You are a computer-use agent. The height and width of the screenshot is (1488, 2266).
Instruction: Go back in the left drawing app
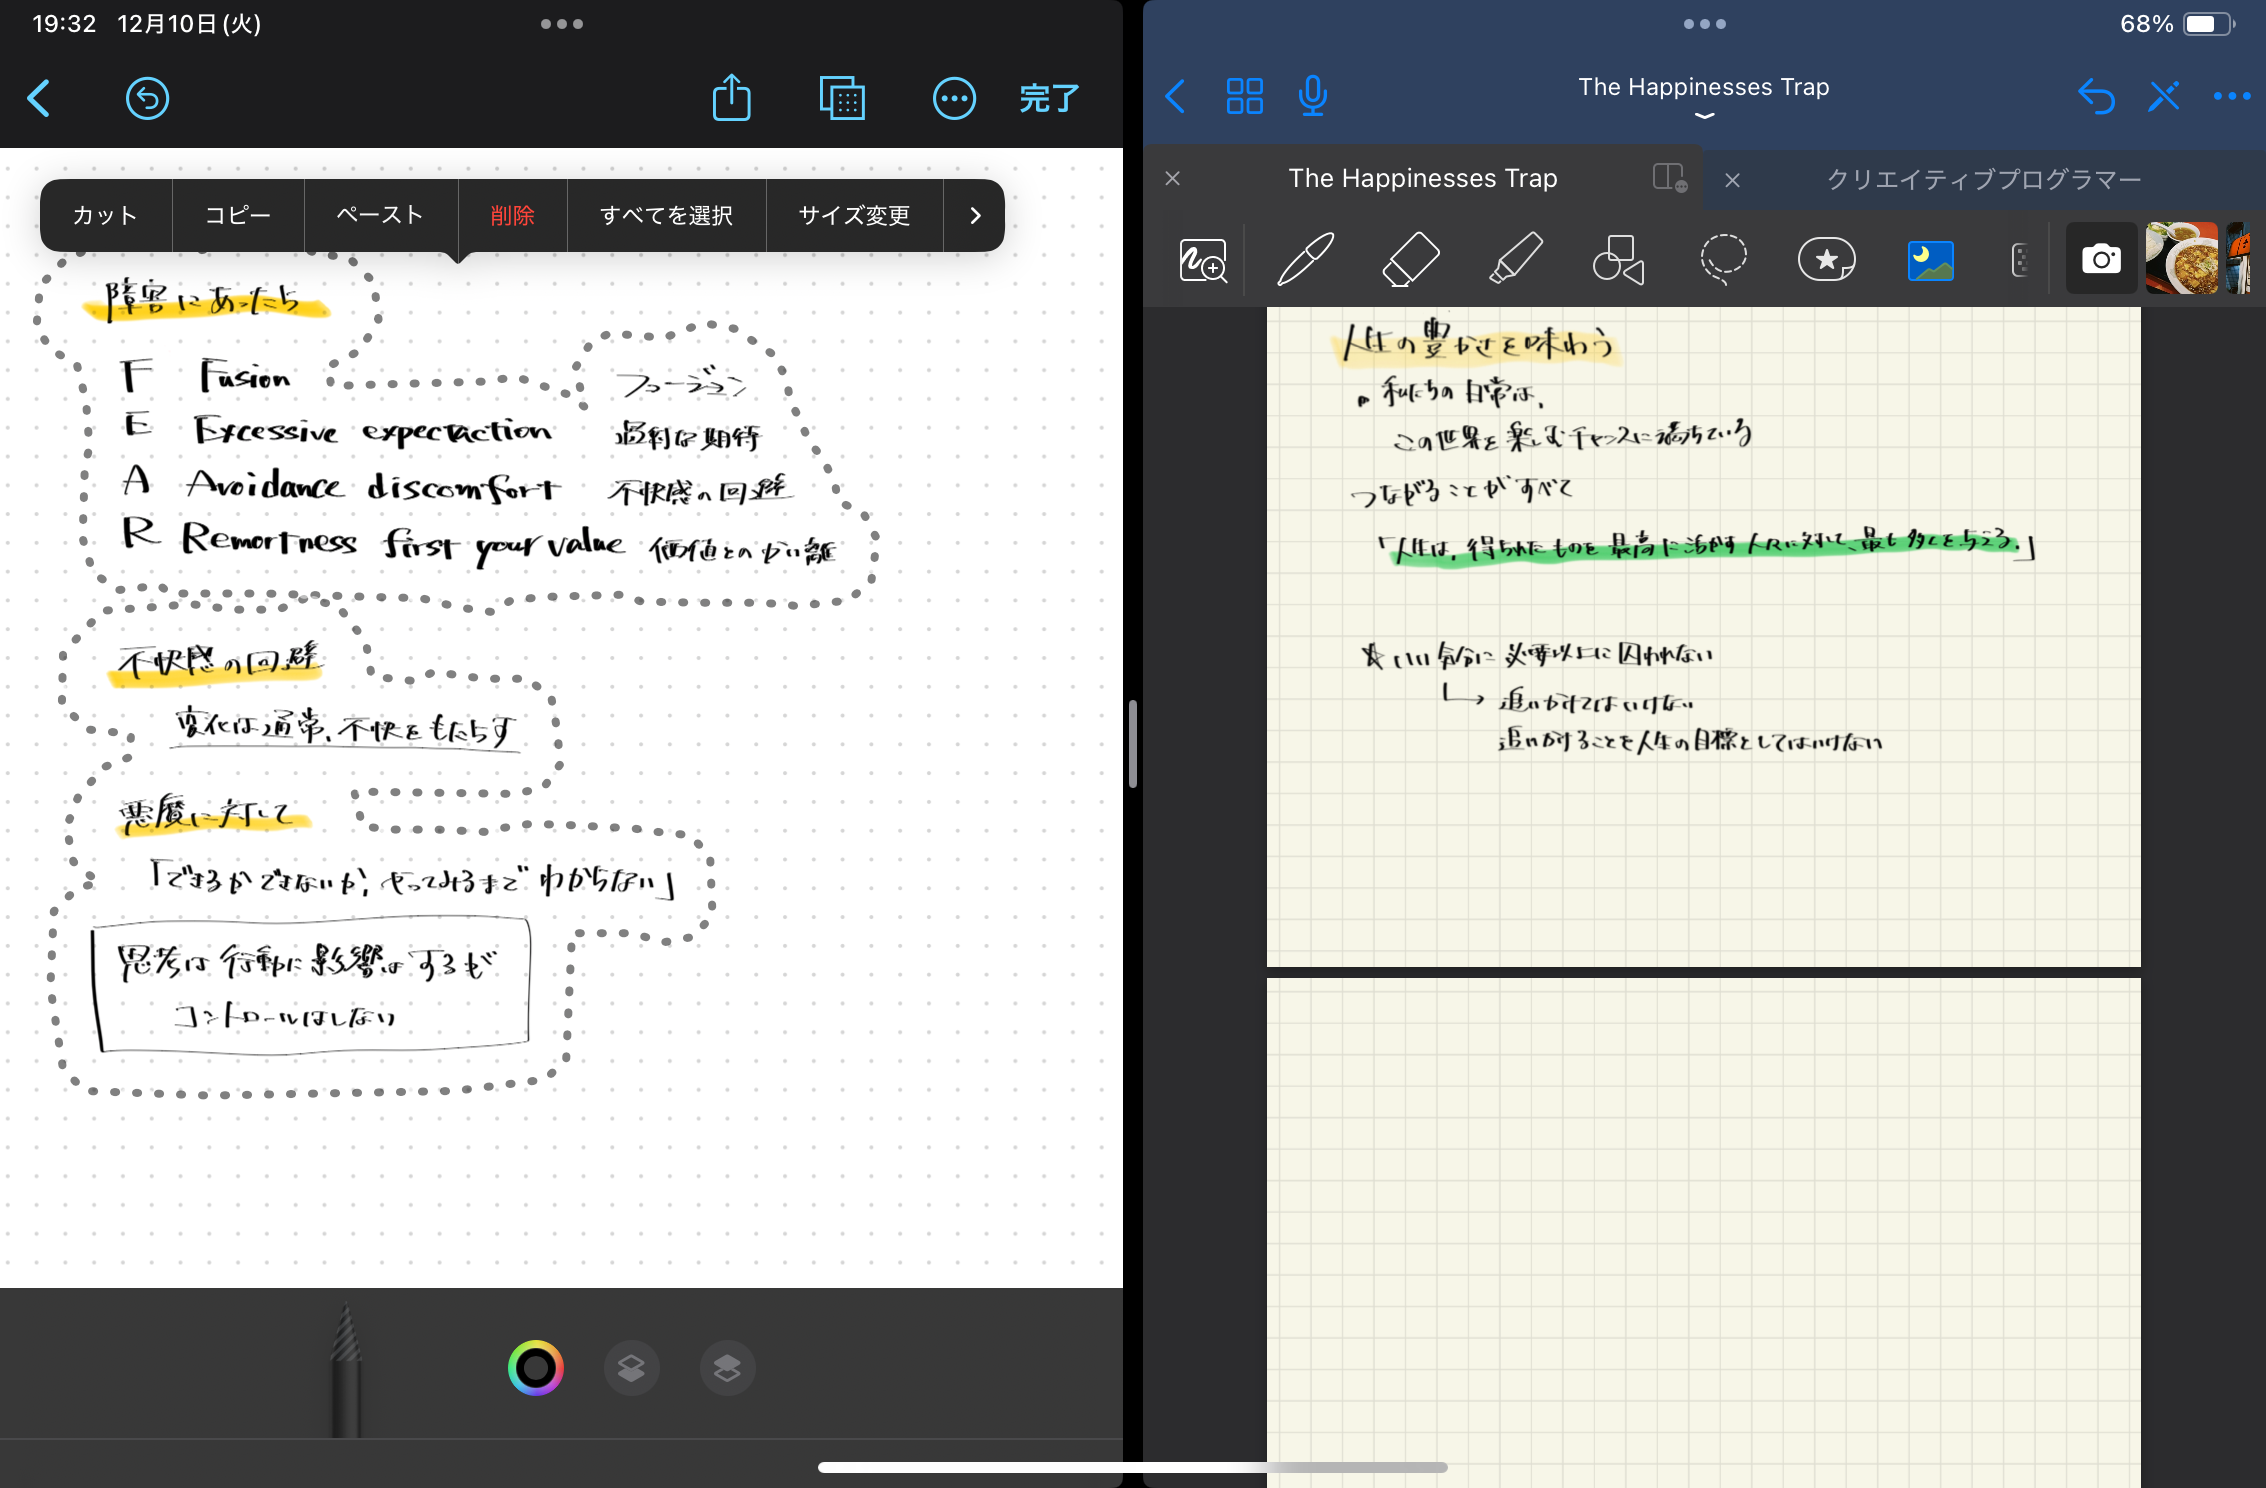[39, 98]
